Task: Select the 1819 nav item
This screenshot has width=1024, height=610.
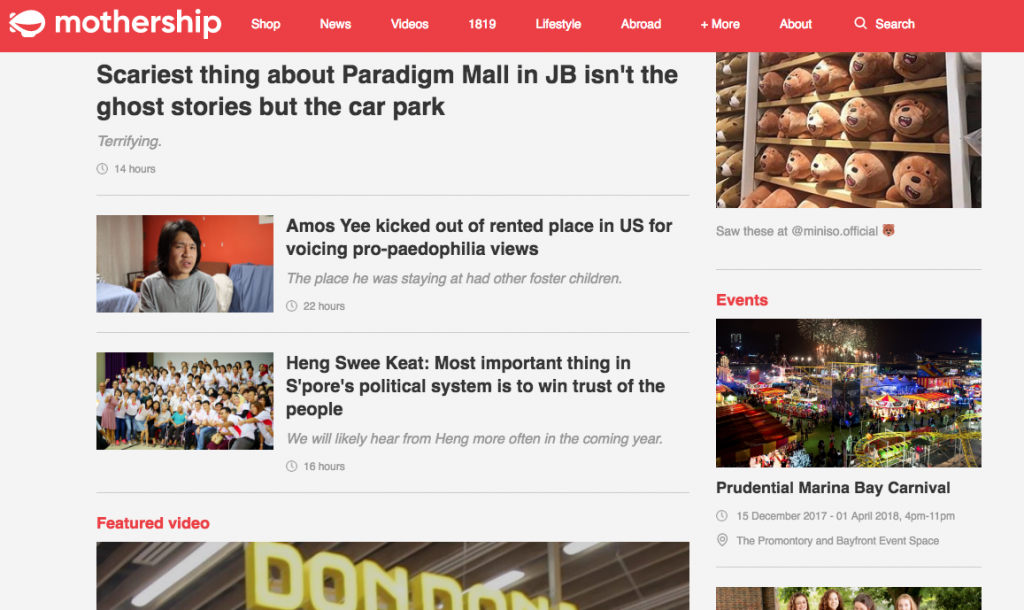Action: 482,24
